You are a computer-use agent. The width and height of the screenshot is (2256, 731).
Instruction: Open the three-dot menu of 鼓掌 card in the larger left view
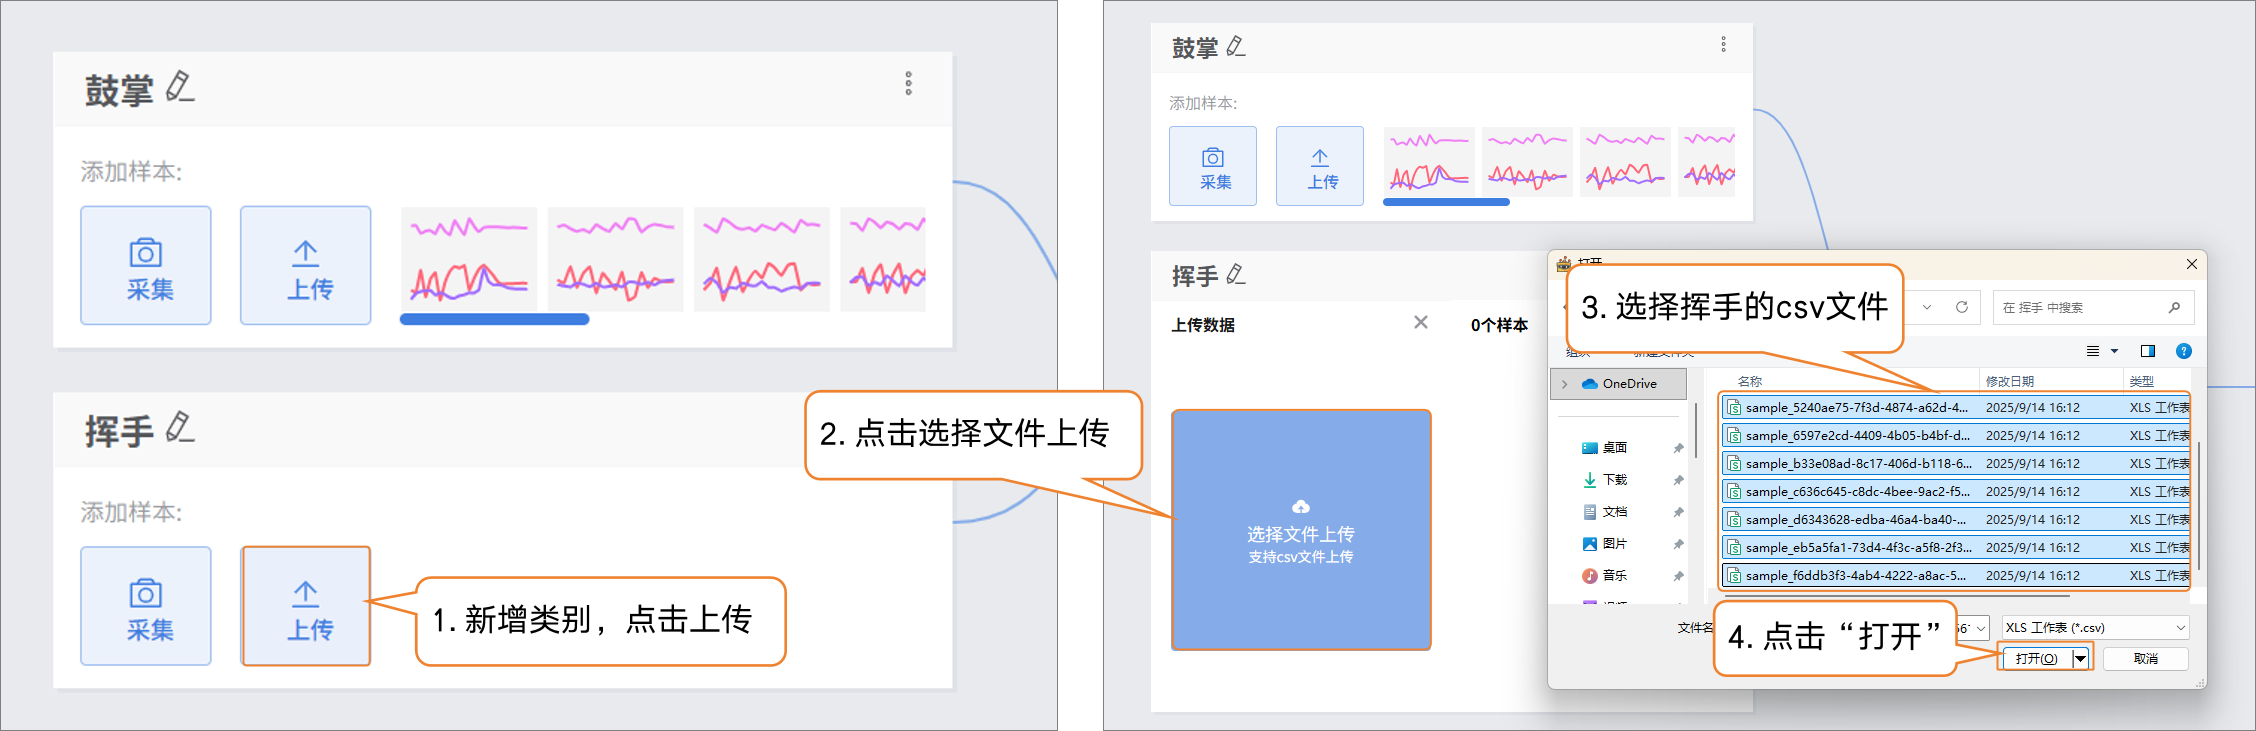click(x=908, y=83)
